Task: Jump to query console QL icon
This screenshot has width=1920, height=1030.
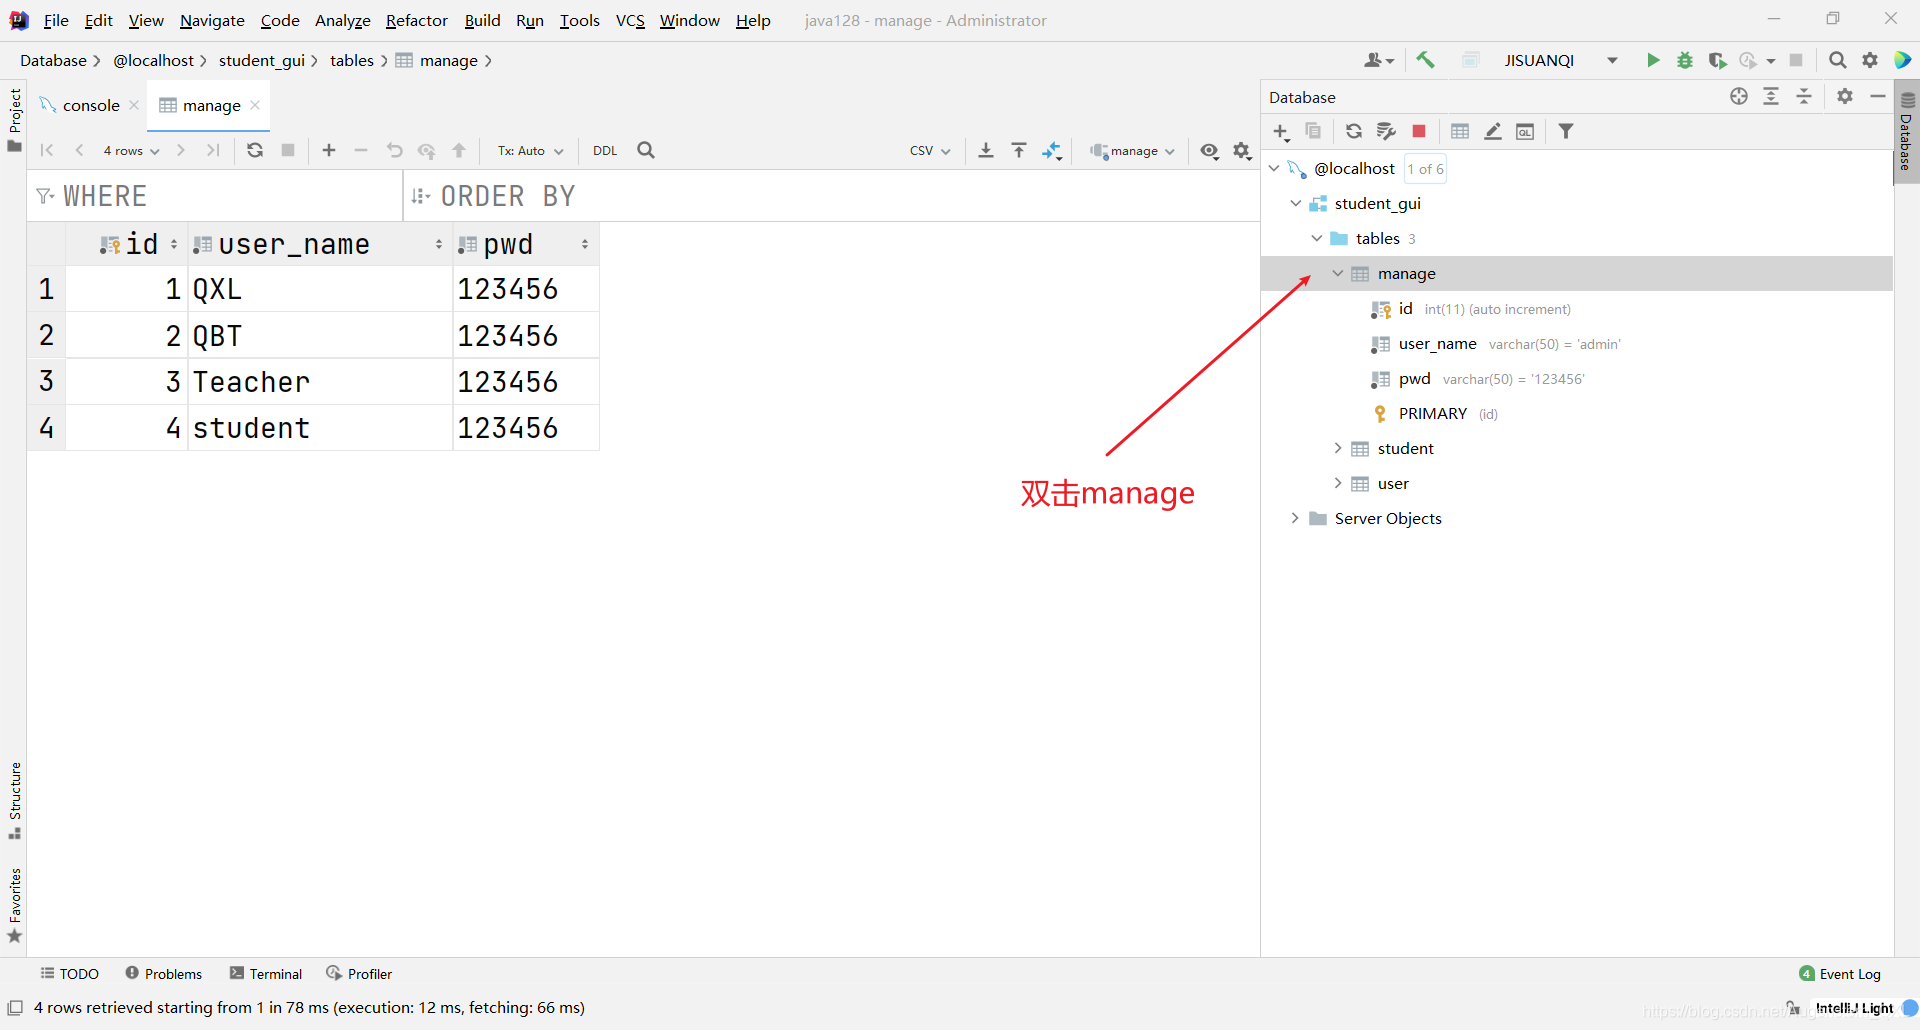Action: [1525, 131]
